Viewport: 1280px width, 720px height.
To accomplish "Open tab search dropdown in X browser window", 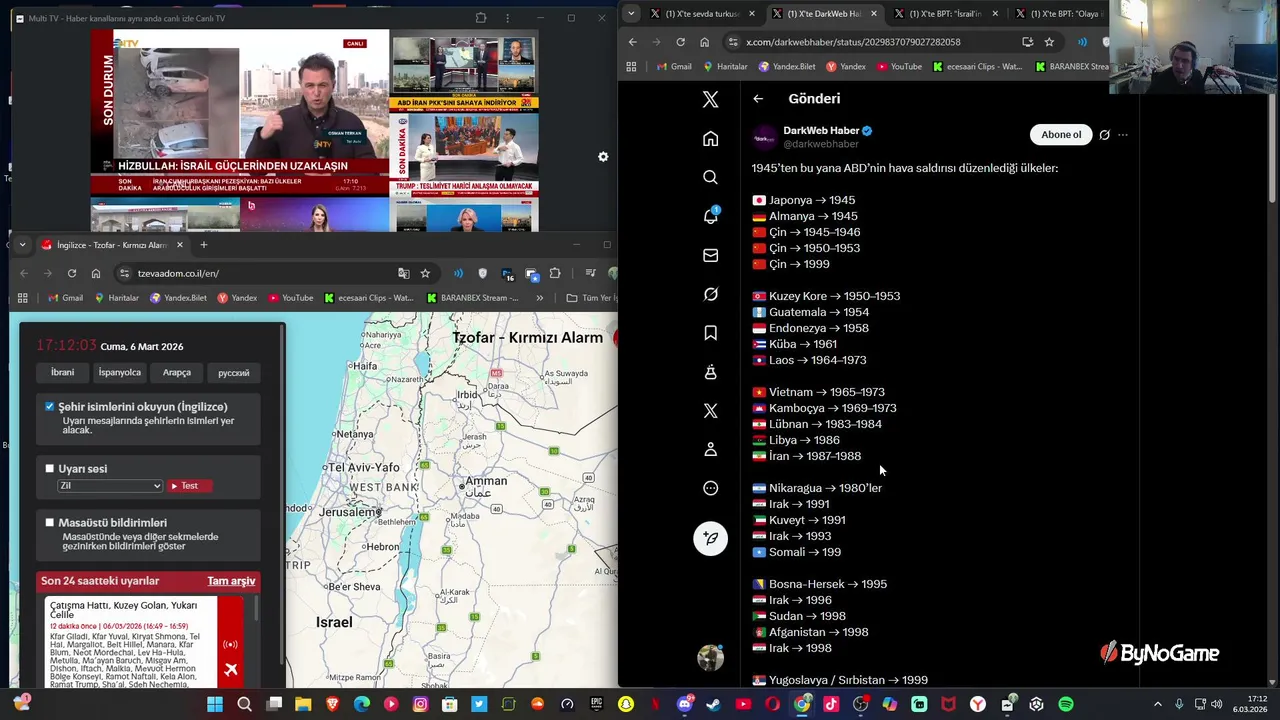I will tap(631, 13).
